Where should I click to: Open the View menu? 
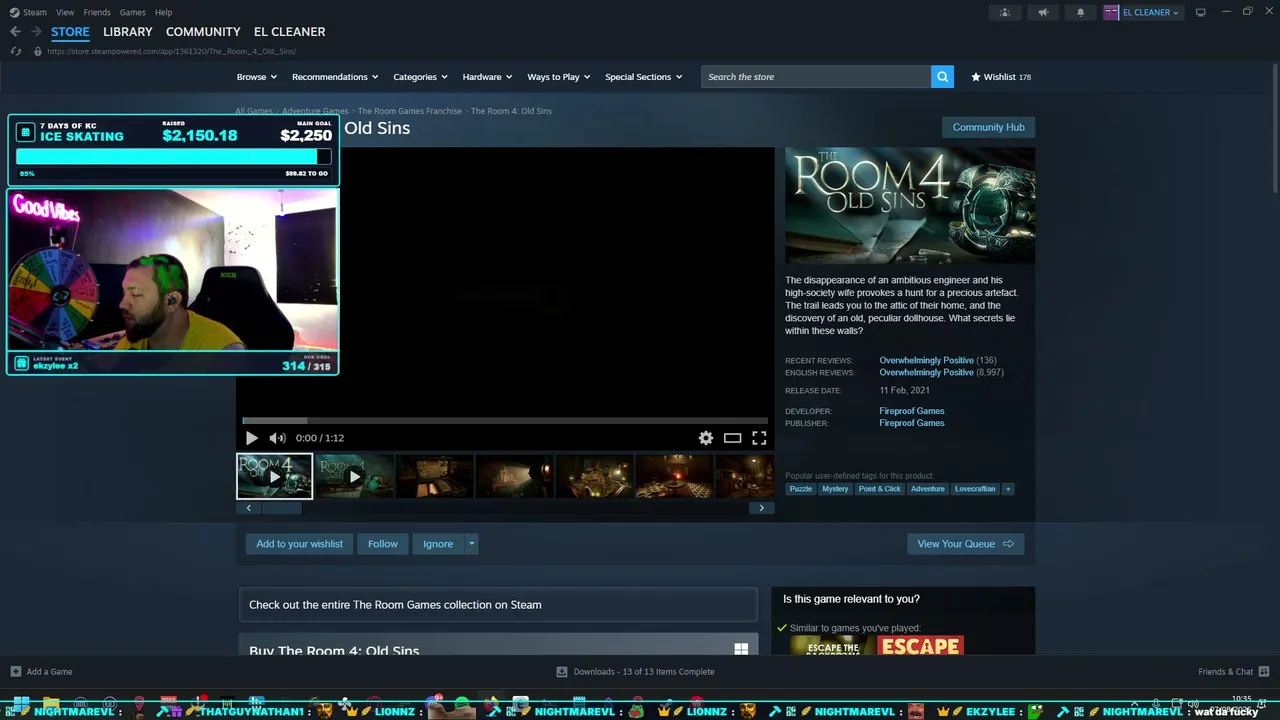click(65, 12)
